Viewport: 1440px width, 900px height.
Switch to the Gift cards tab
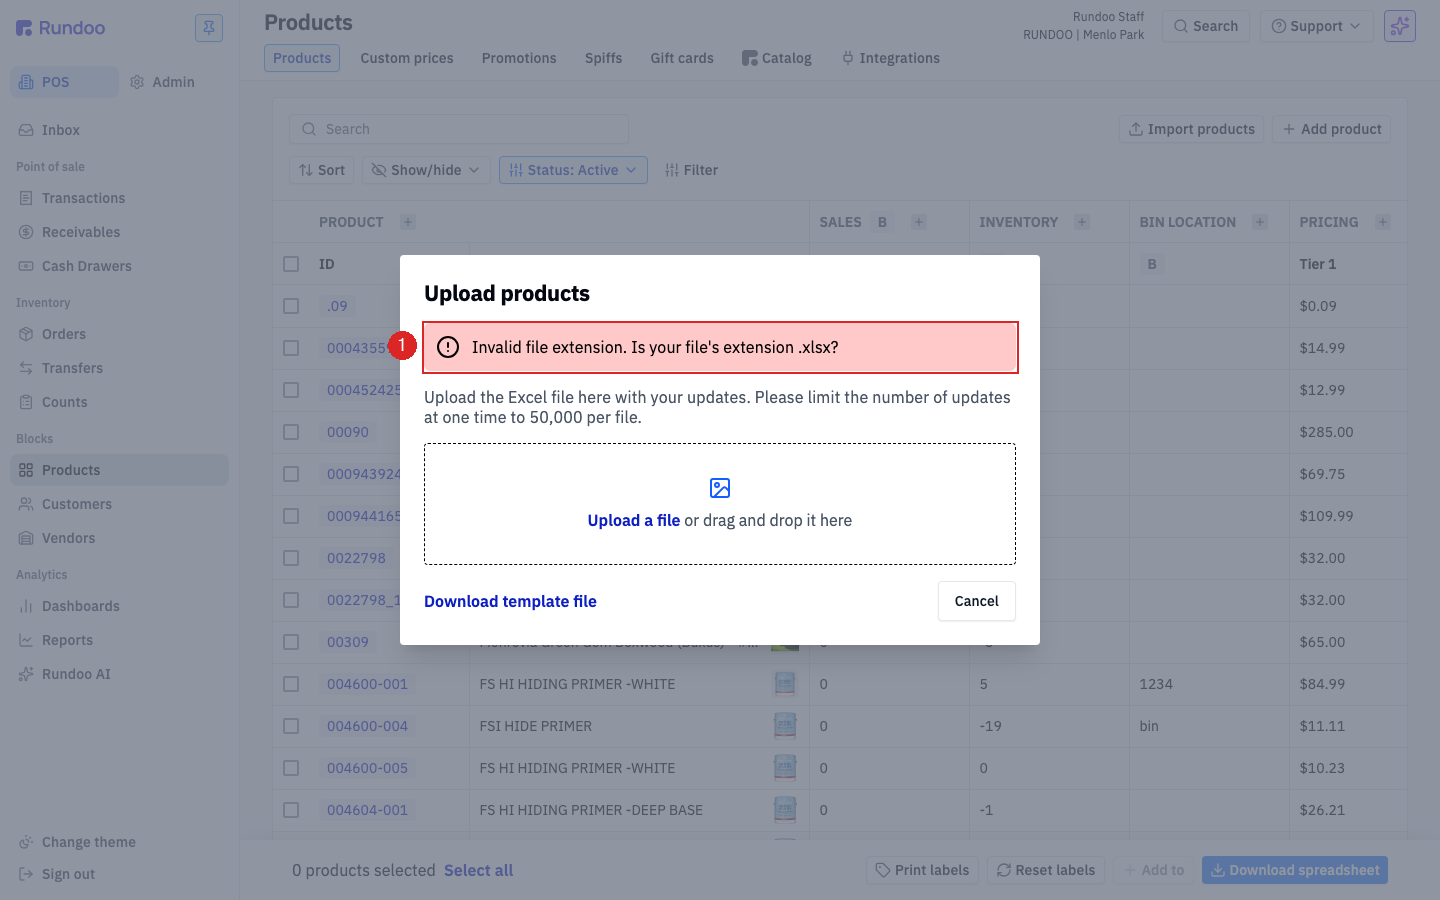click(x=682, y=58)
